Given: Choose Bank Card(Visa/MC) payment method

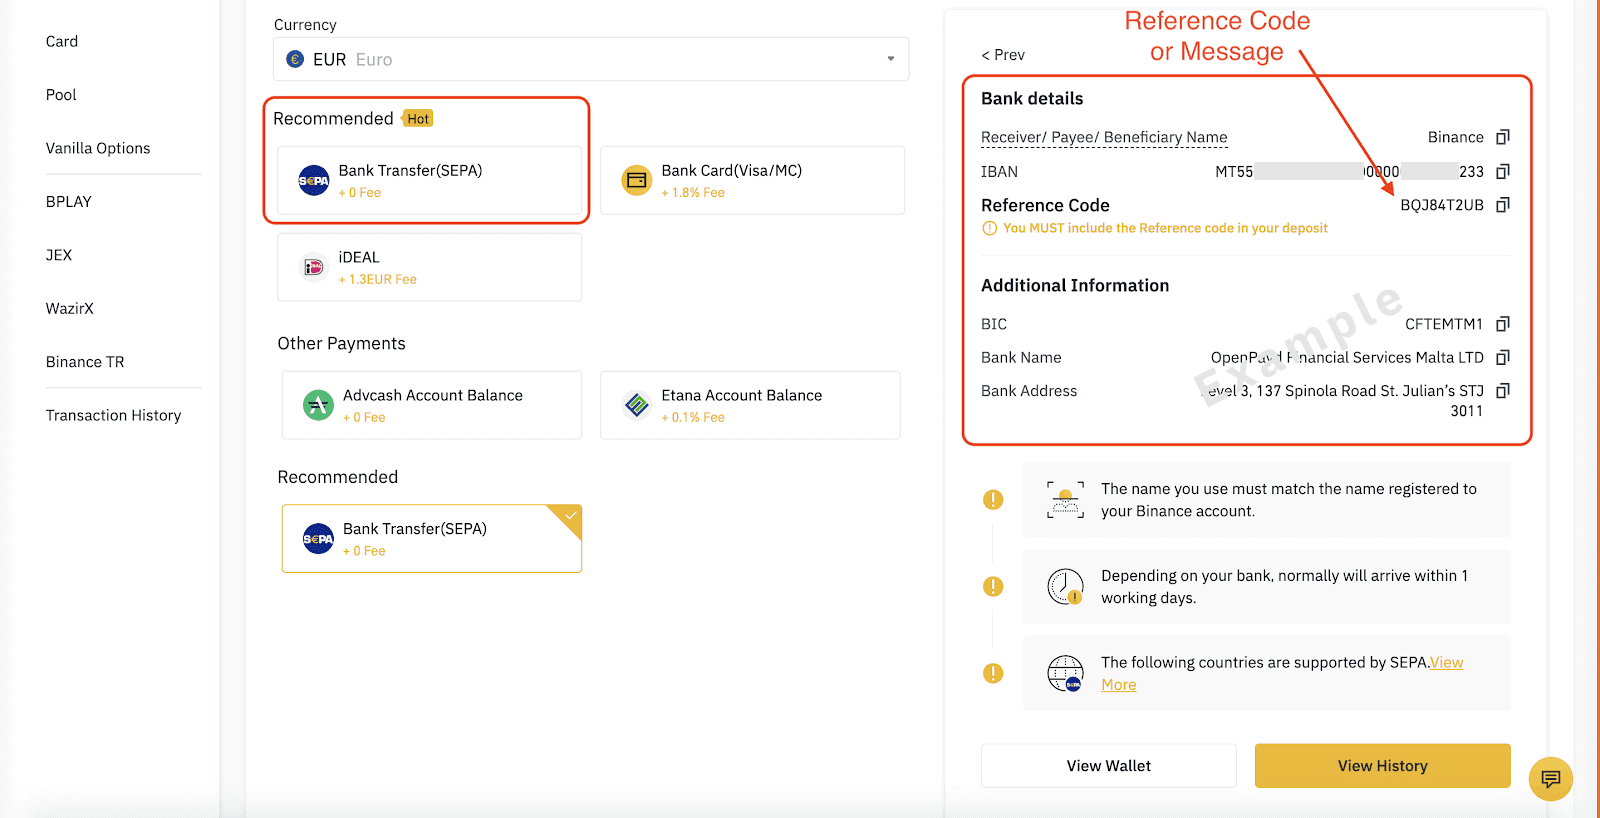Looking at the screenshot, I should coord(752,181).
